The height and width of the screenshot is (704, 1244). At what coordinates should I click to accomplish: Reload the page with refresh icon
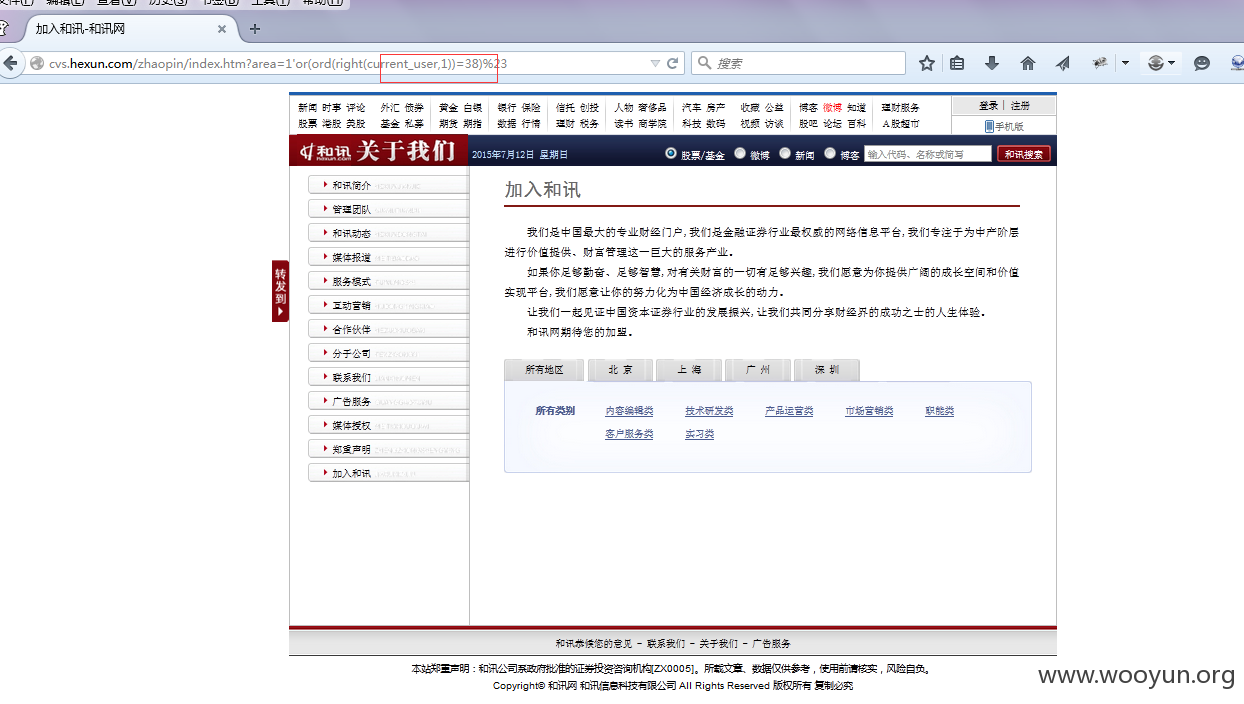[673, 63]
